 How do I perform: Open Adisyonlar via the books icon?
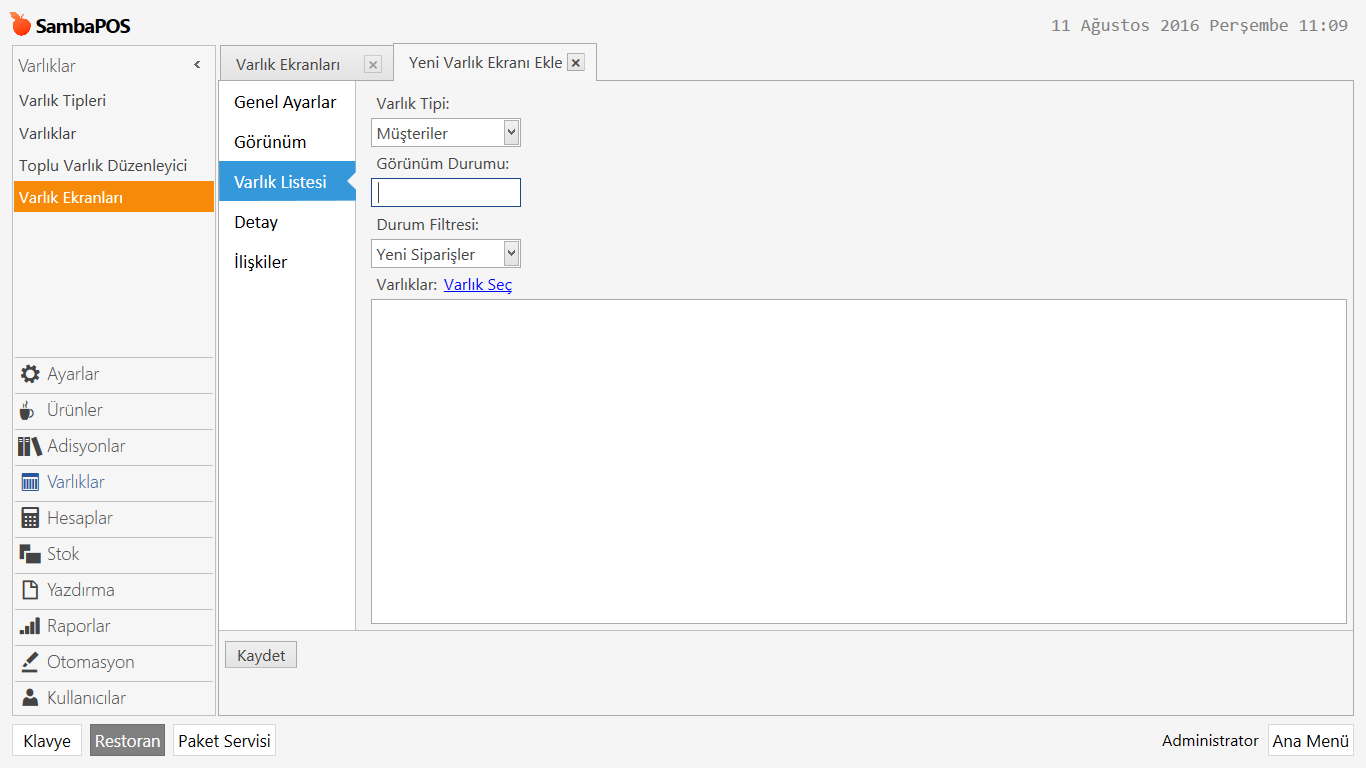coord(29,446)
